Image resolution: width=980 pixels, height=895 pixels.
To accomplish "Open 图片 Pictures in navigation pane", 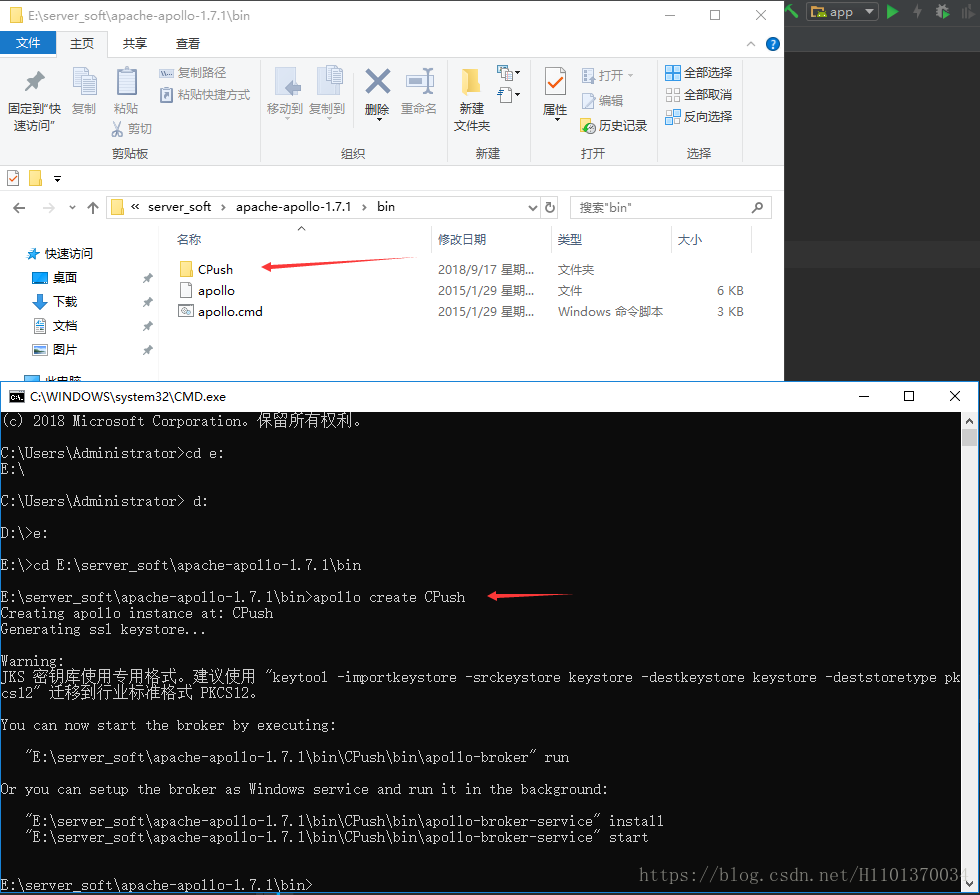I will pyautogui.click(x=65, y=350).
